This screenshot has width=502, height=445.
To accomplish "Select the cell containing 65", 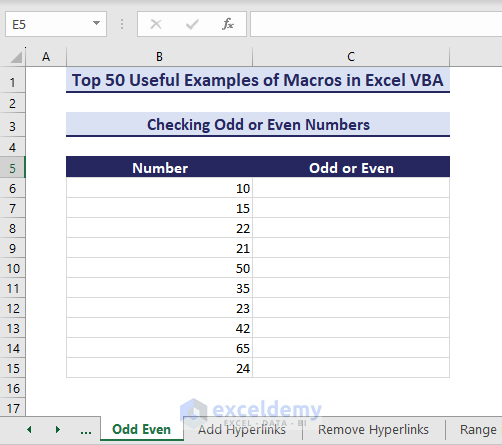I will (159, 348).
